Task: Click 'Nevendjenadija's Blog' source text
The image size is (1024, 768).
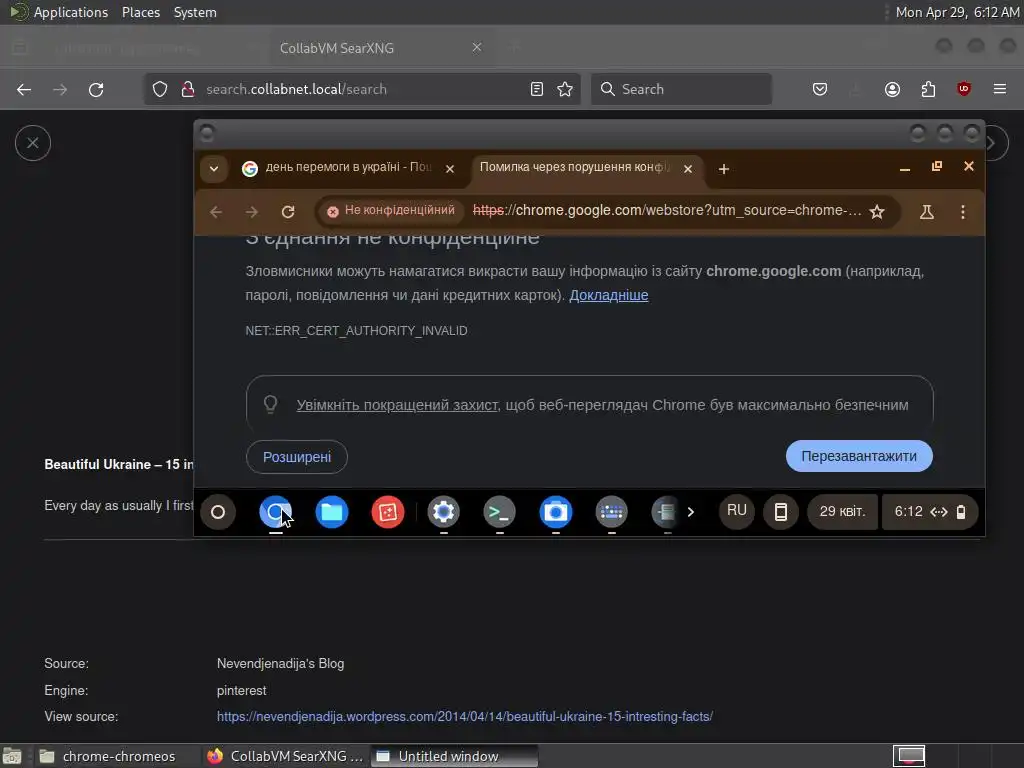Action: pyautogui.click(x=280, y=664)
